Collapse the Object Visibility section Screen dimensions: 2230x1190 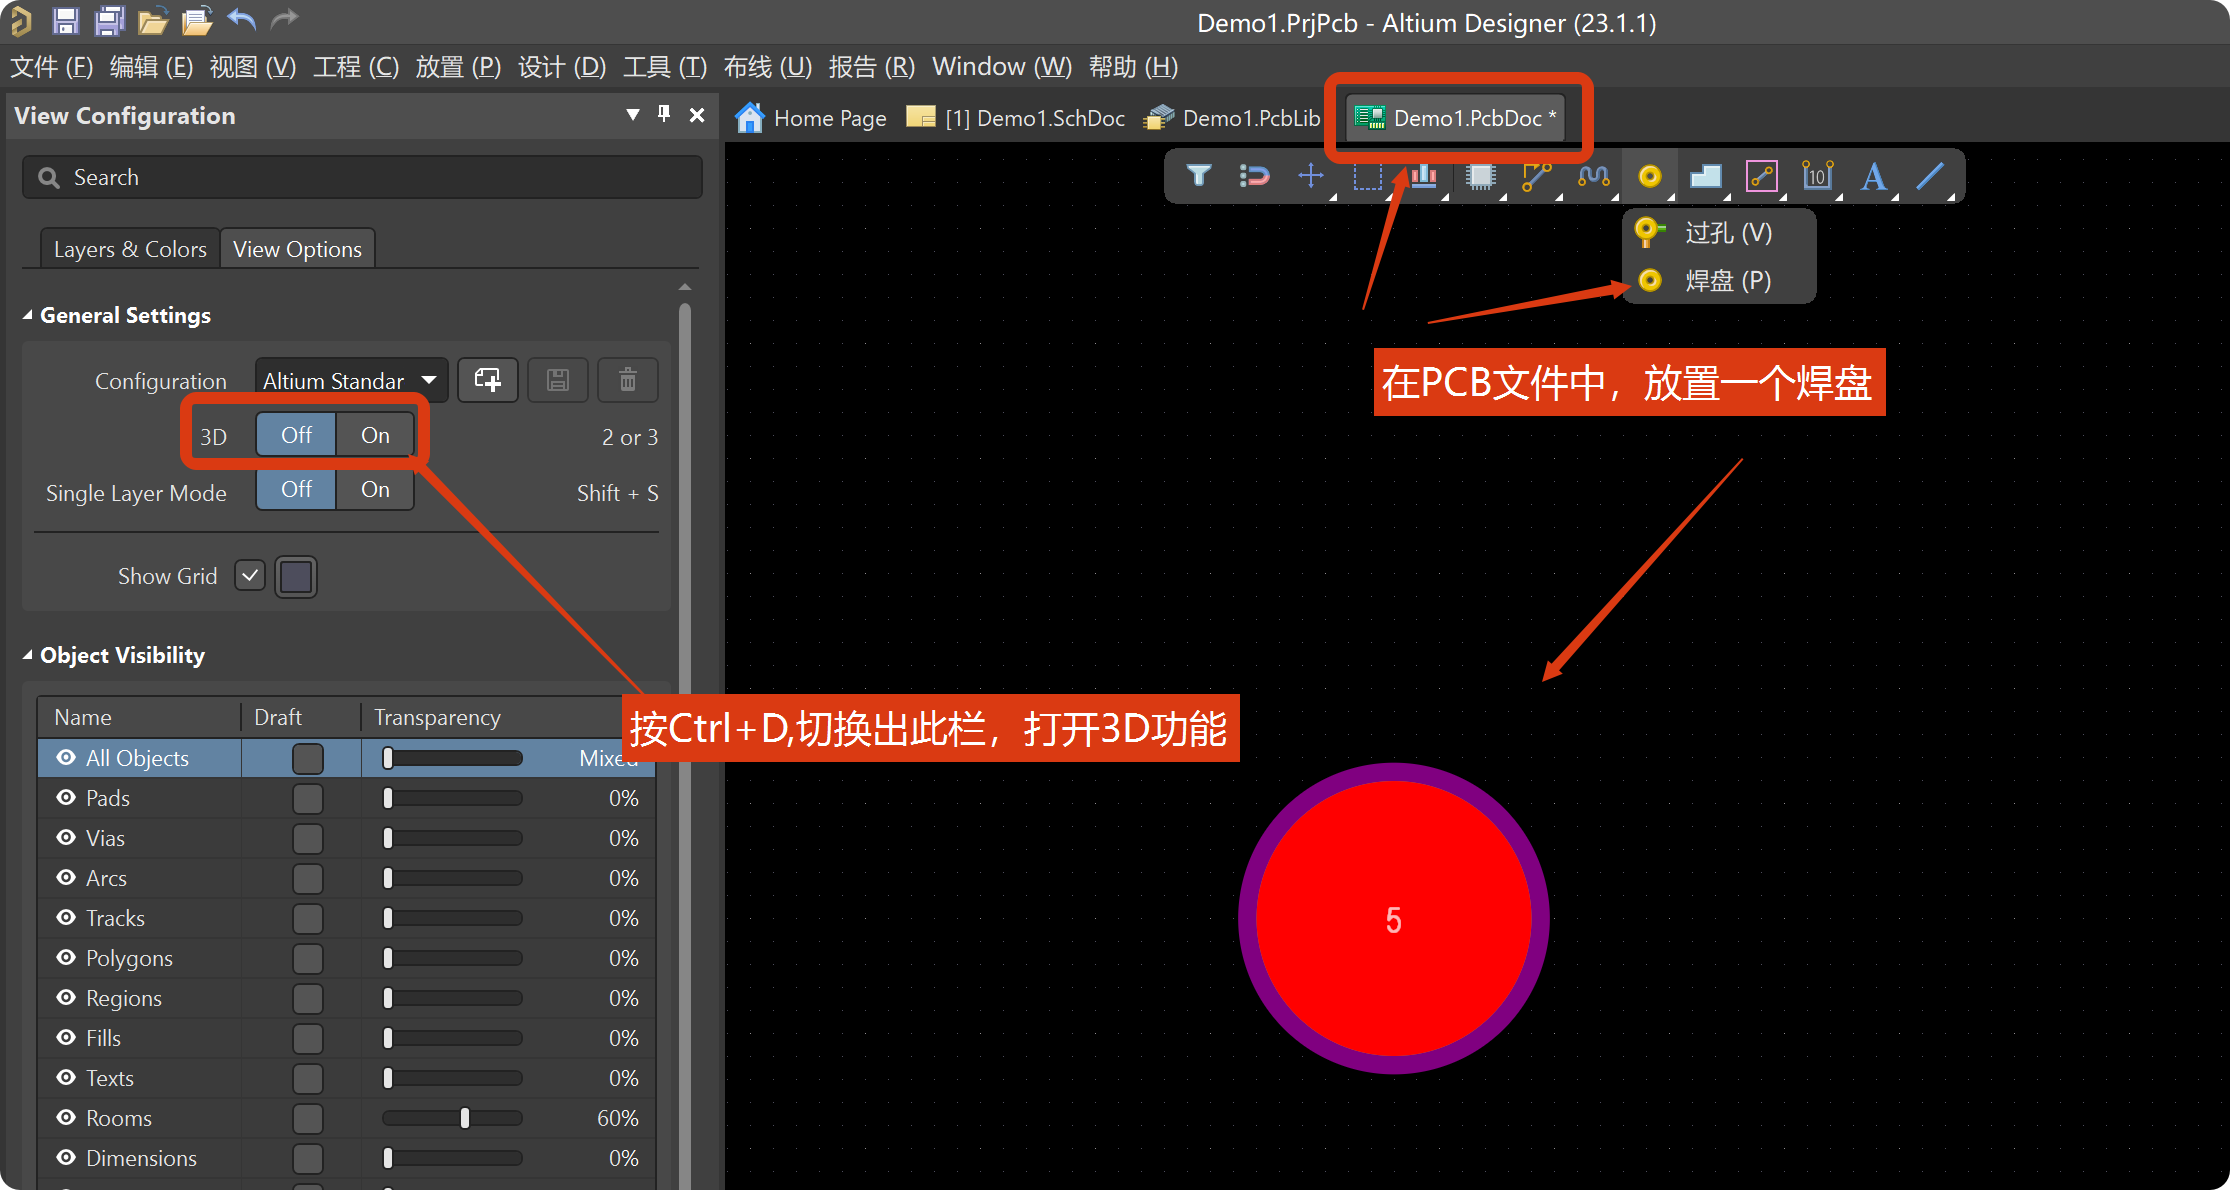pyautogui.click(x=28, y=656)
